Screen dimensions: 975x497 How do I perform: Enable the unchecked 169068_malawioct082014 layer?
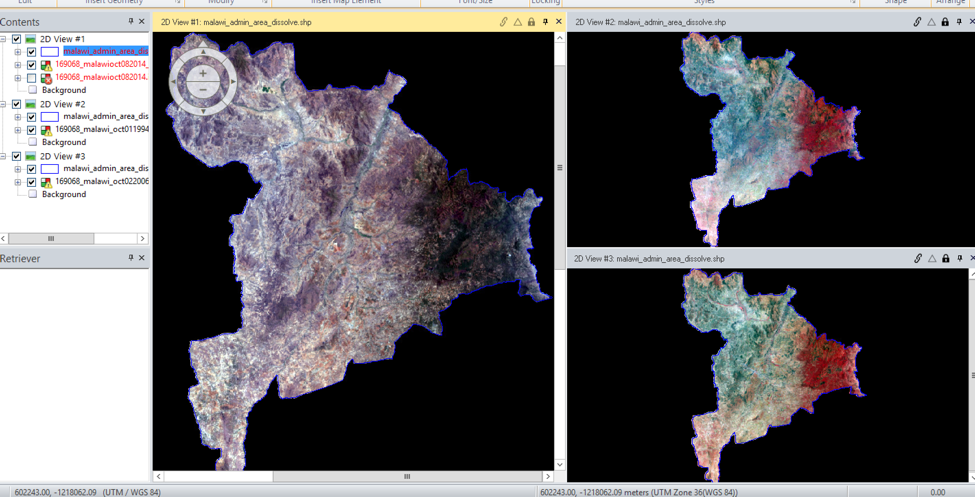(x=32, y=78)
